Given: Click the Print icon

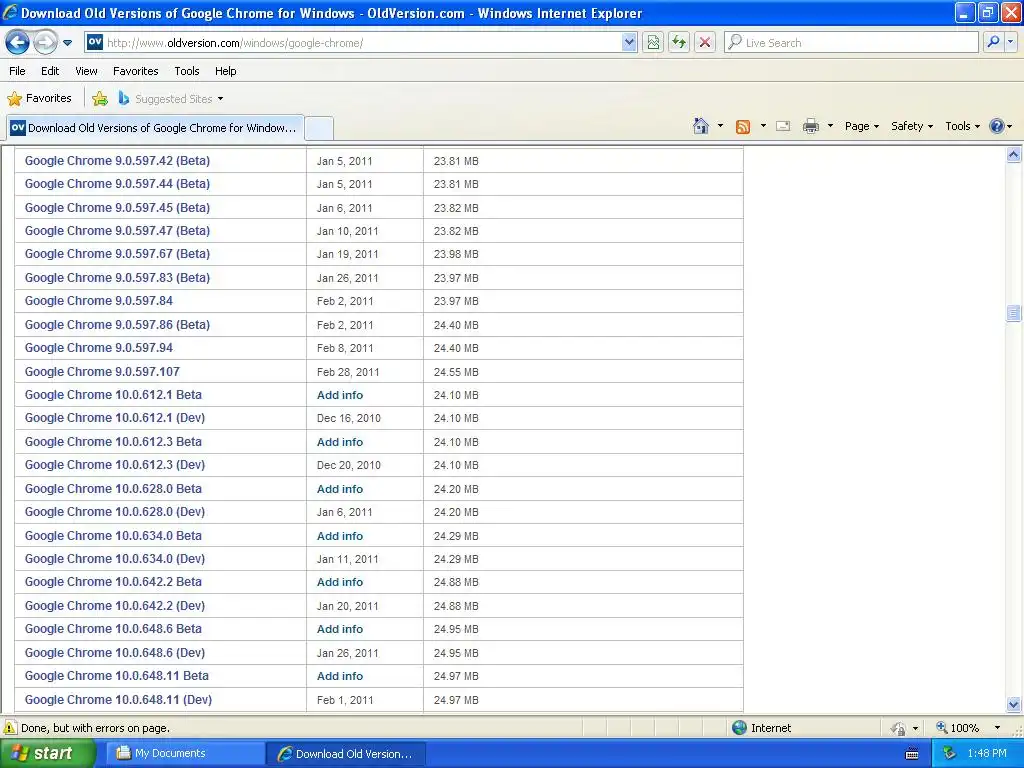Looking at the screenshot, I should [x=810, y=126].
